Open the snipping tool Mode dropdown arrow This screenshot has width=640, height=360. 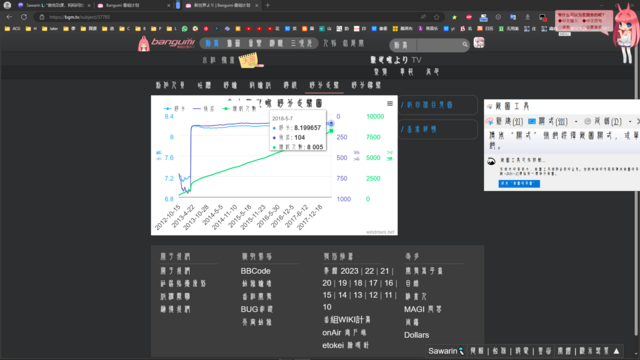pos(576,122)
